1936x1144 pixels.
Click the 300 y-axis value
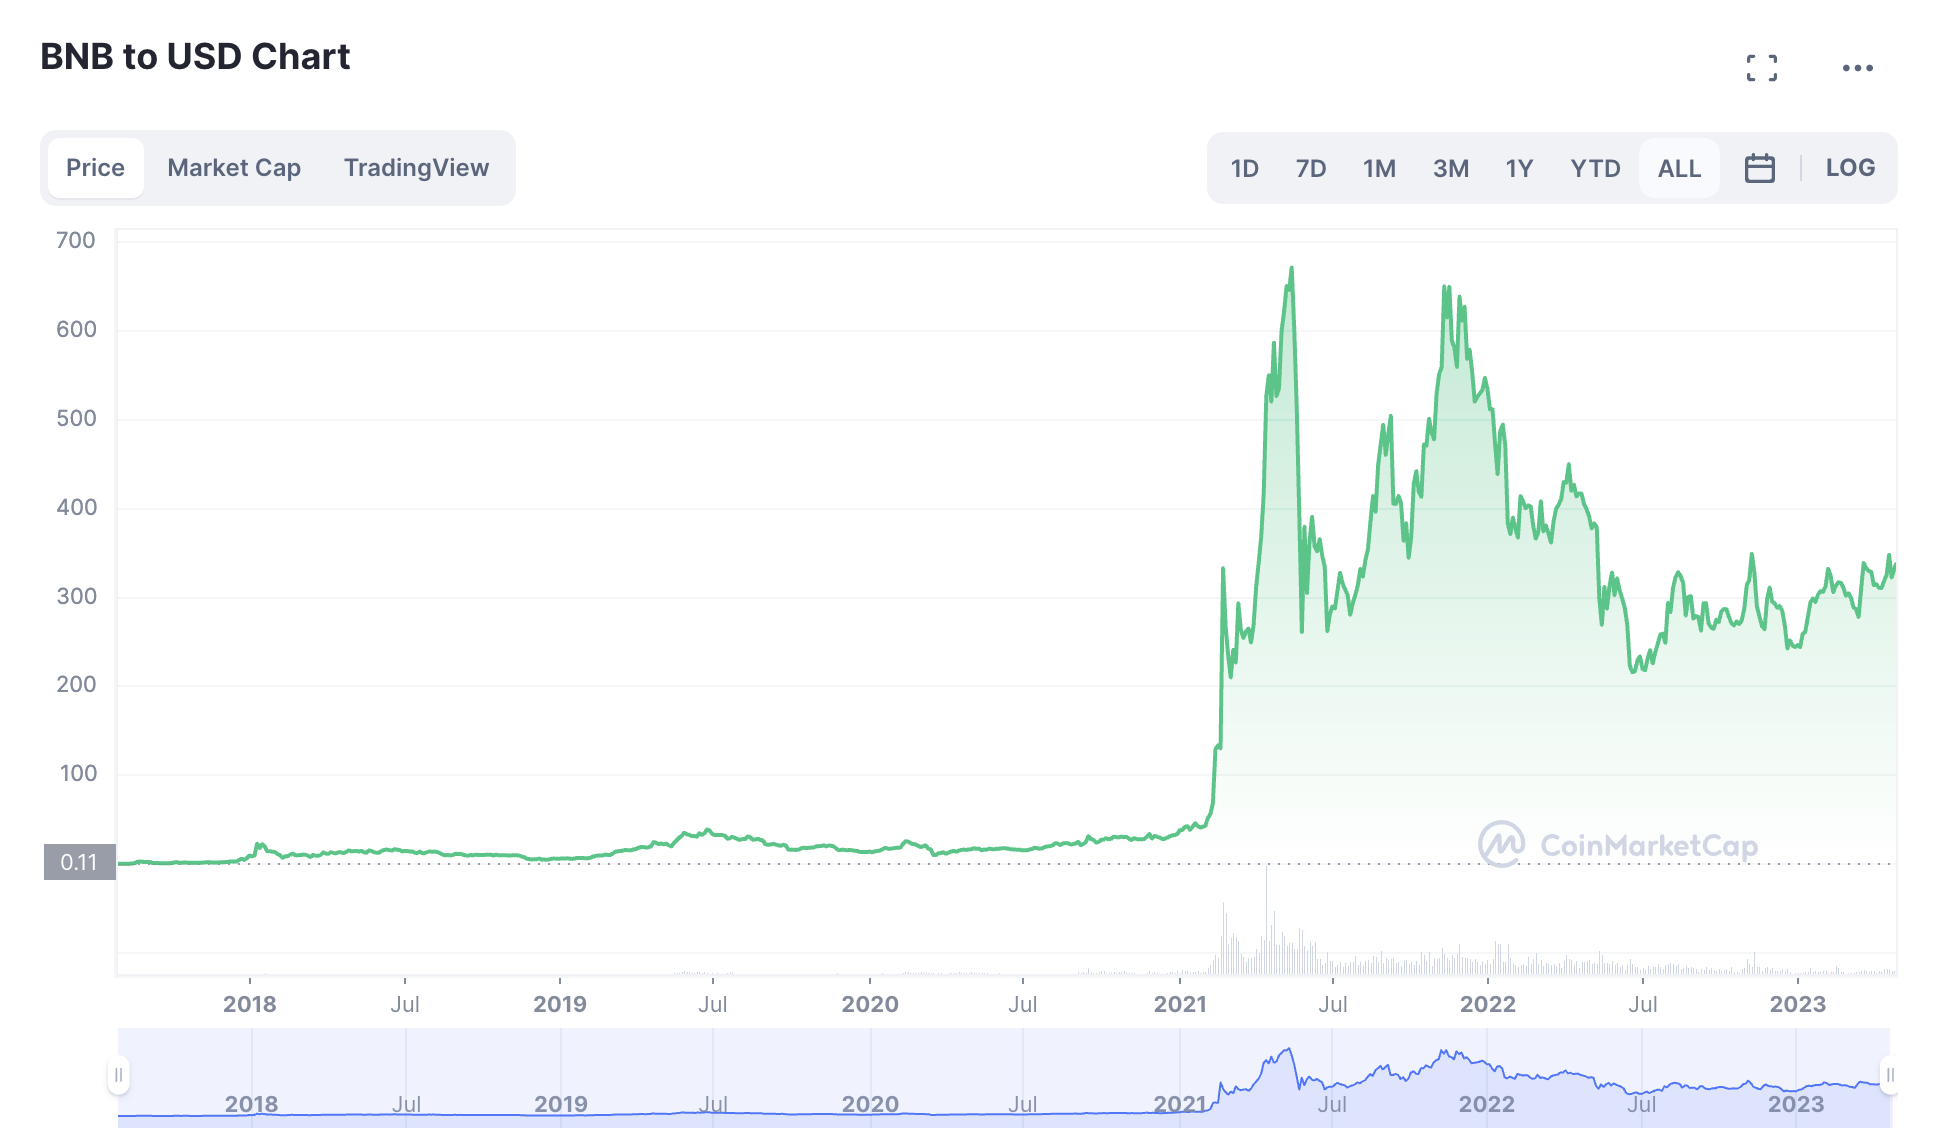pyautogui.click(x=76, y=596)
